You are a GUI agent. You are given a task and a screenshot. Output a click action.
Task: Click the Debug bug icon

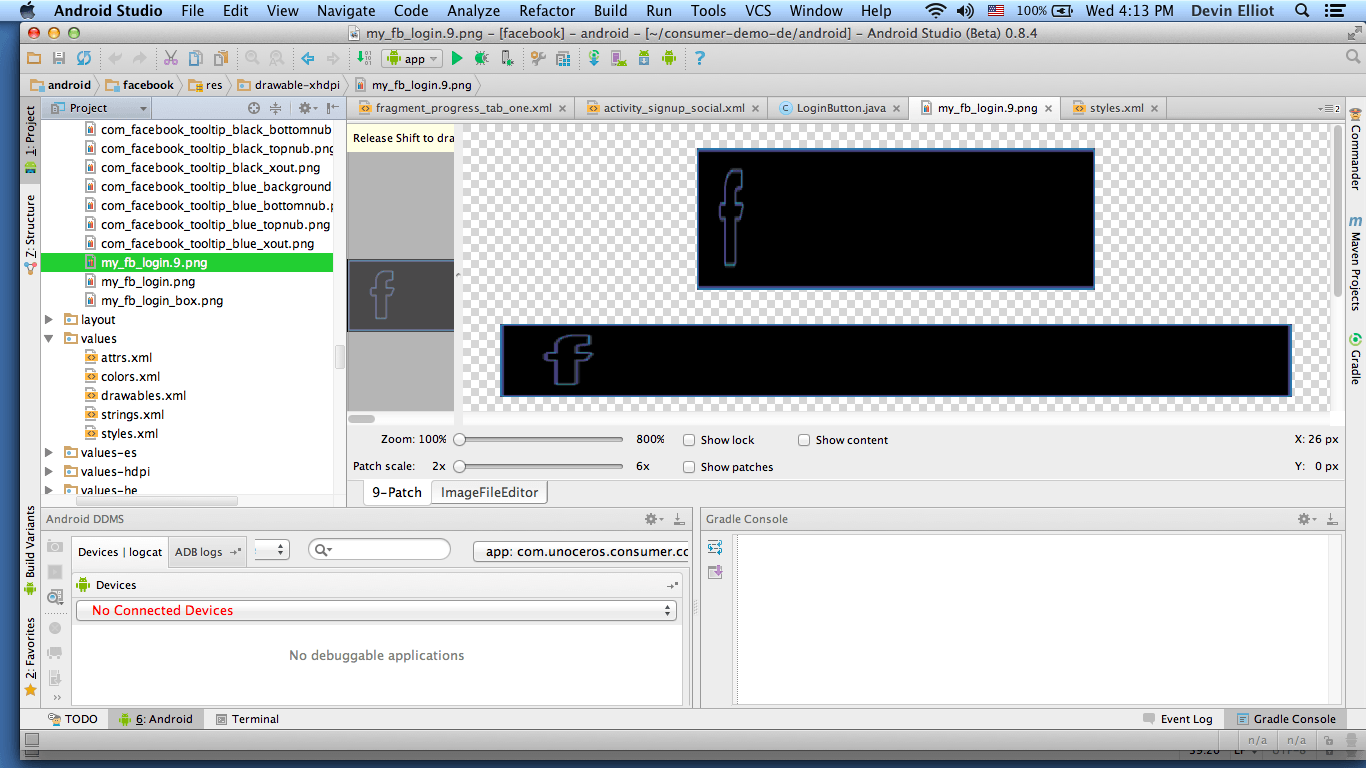click(x=481, y=59)
